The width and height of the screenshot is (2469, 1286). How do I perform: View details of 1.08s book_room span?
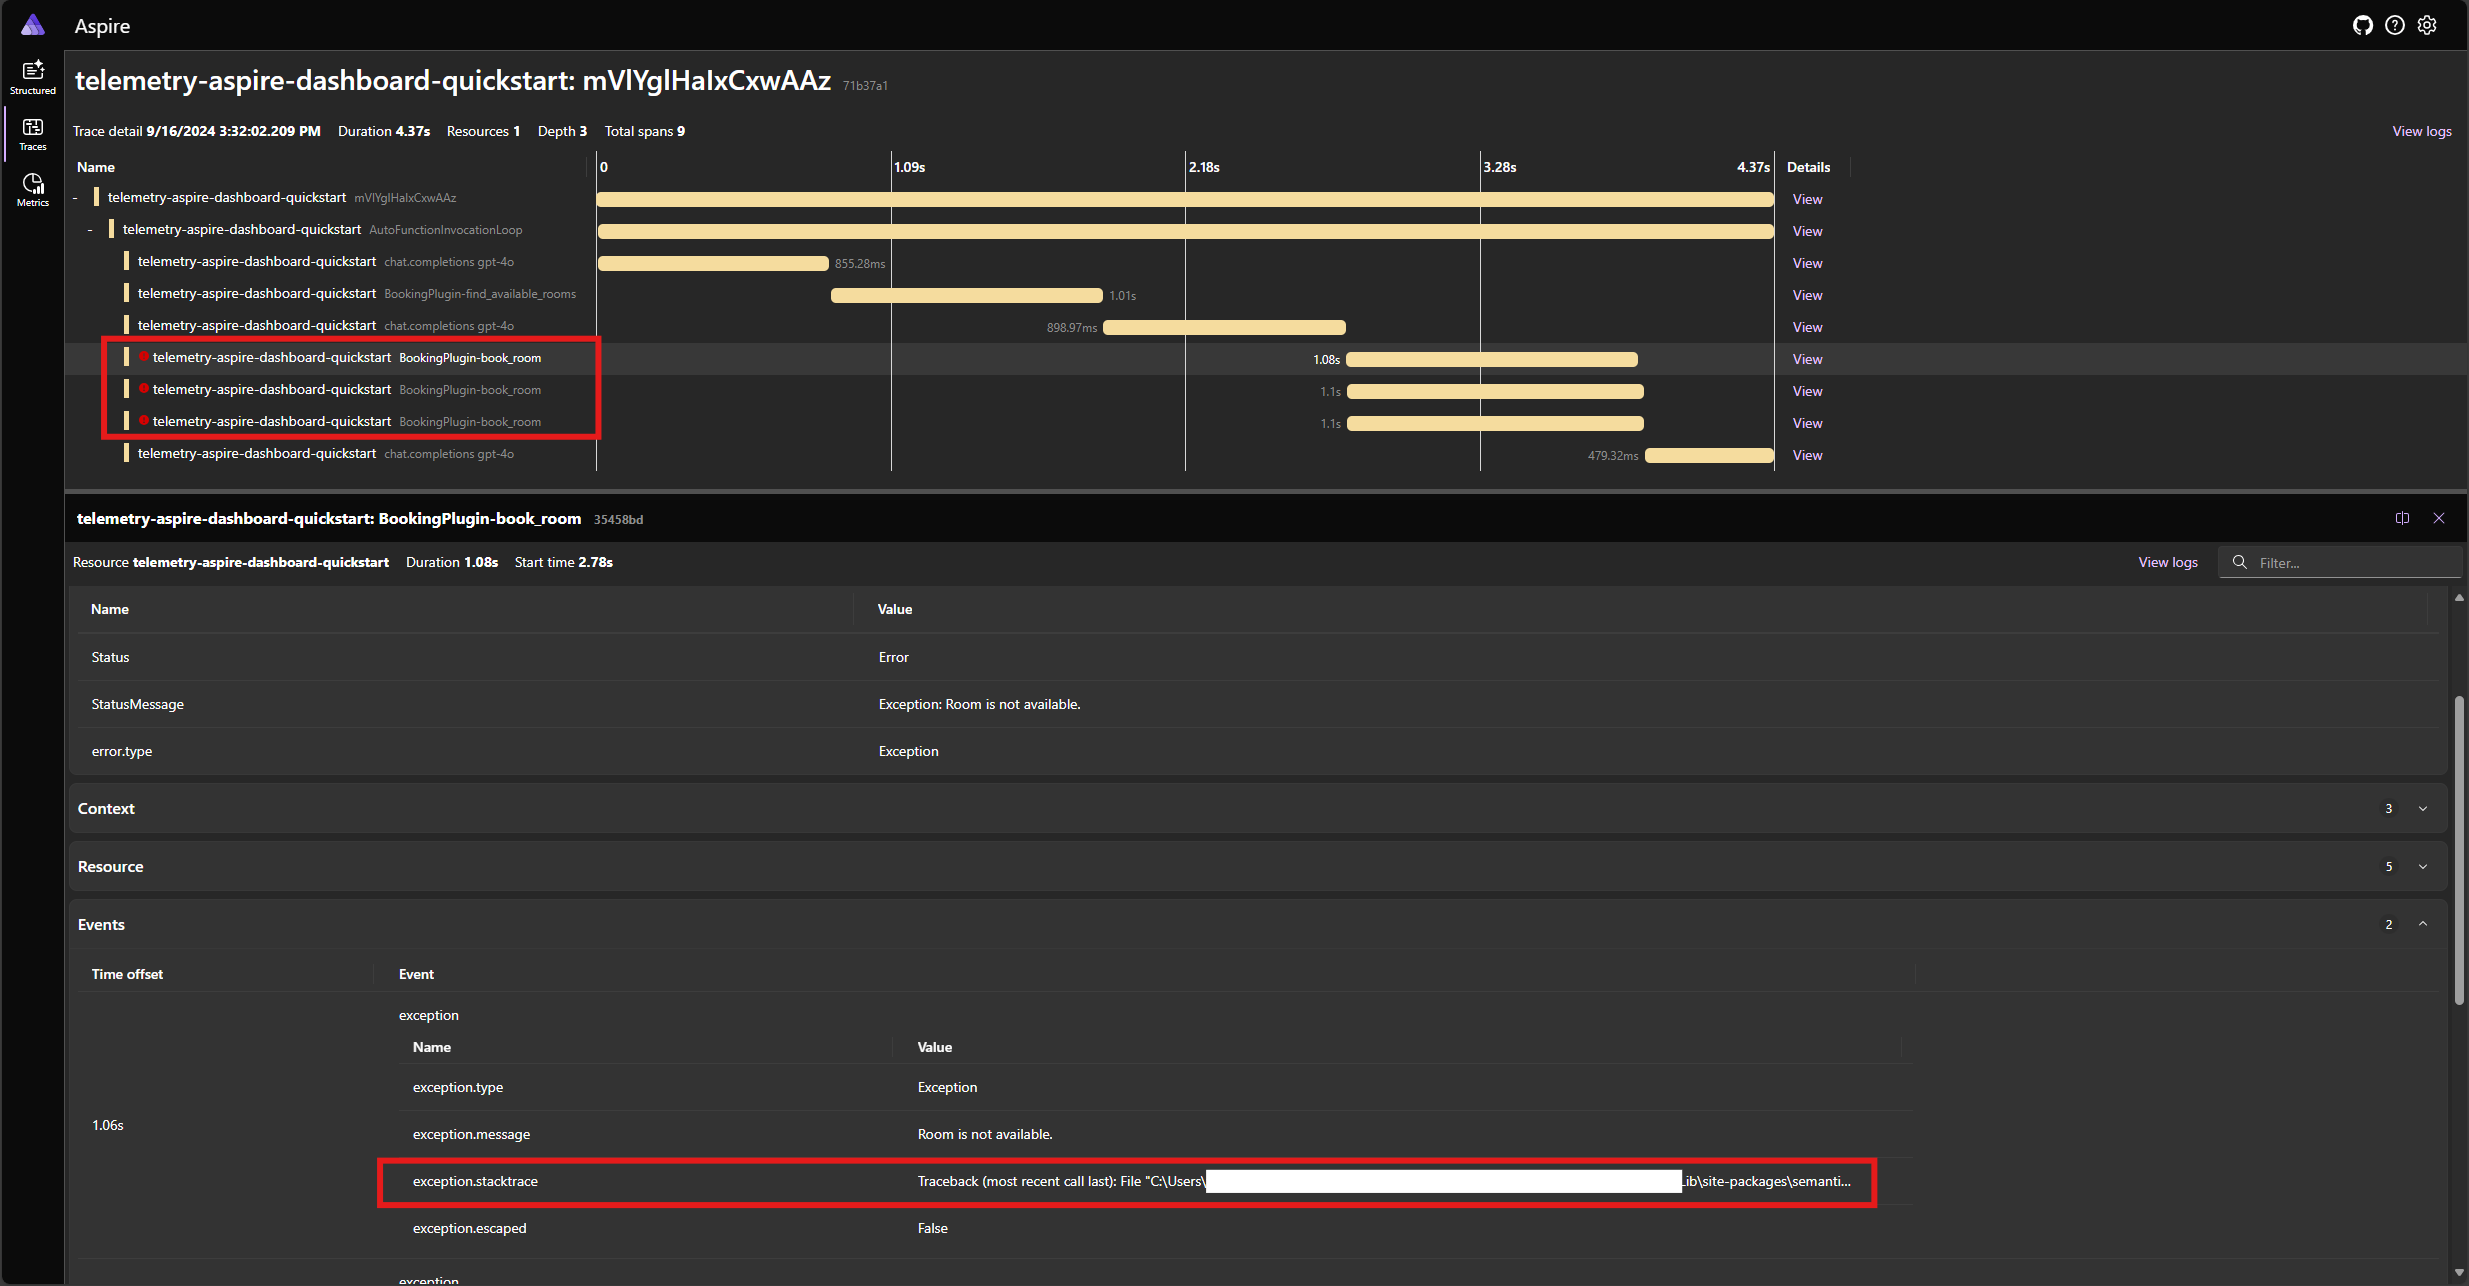tap(1807, 359)
